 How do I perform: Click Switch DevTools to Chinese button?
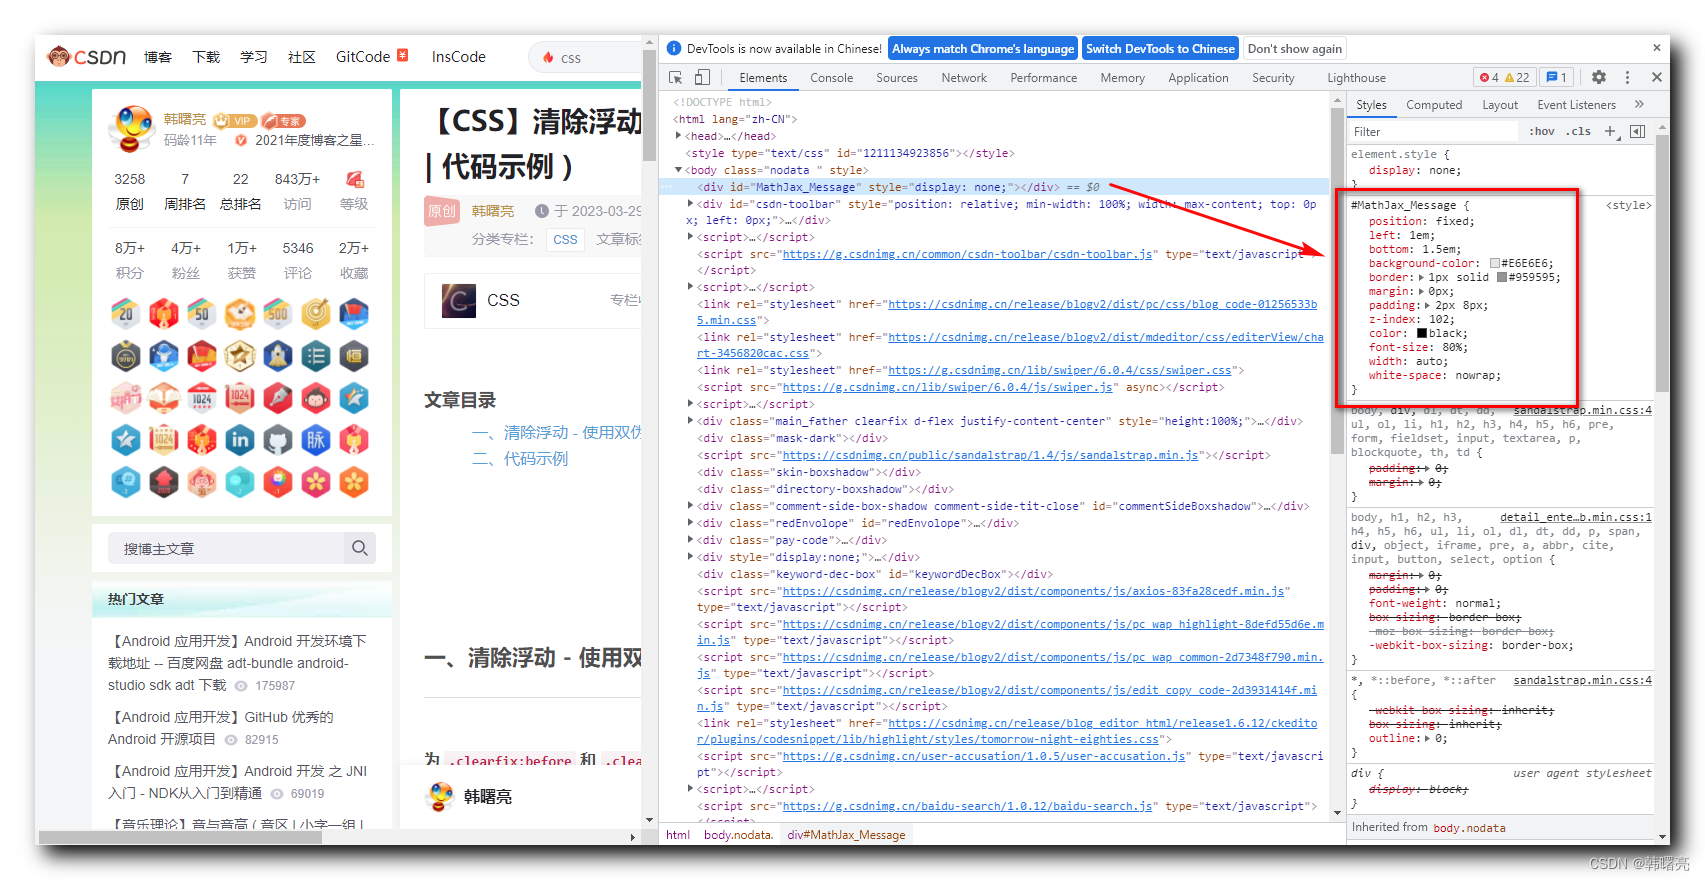click(1160, 48)
